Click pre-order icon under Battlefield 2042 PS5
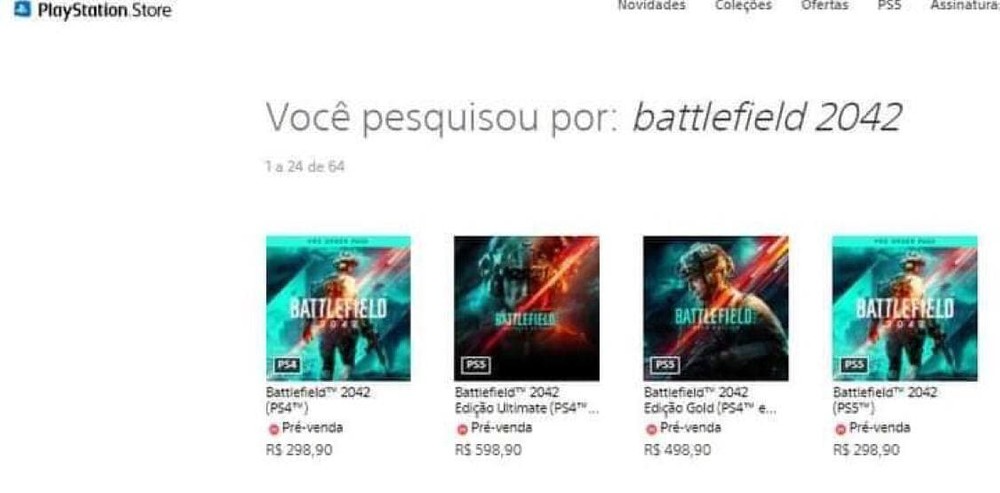This screenshot has width=1000, height=493. [x=841, y=429]
